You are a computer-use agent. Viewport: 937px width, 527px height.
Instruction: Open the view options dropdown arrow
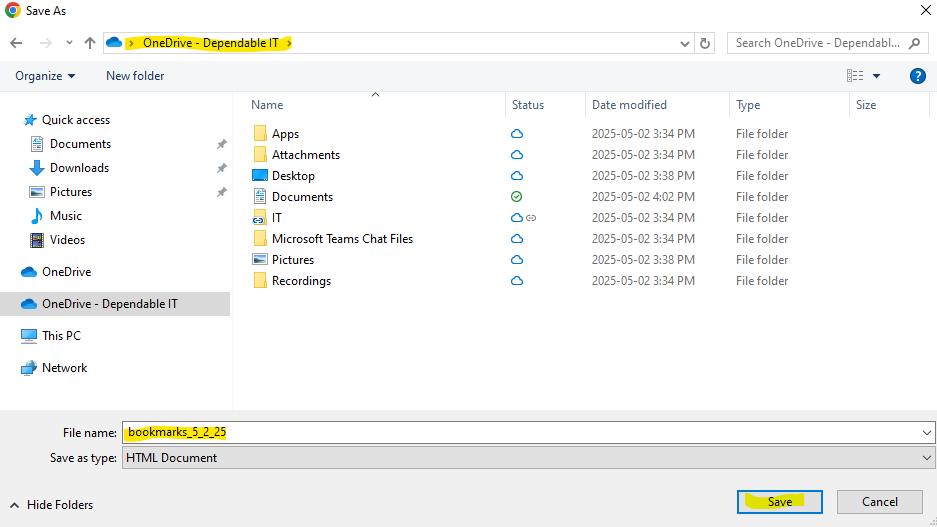pyautogui.click(x=877, y=76)
